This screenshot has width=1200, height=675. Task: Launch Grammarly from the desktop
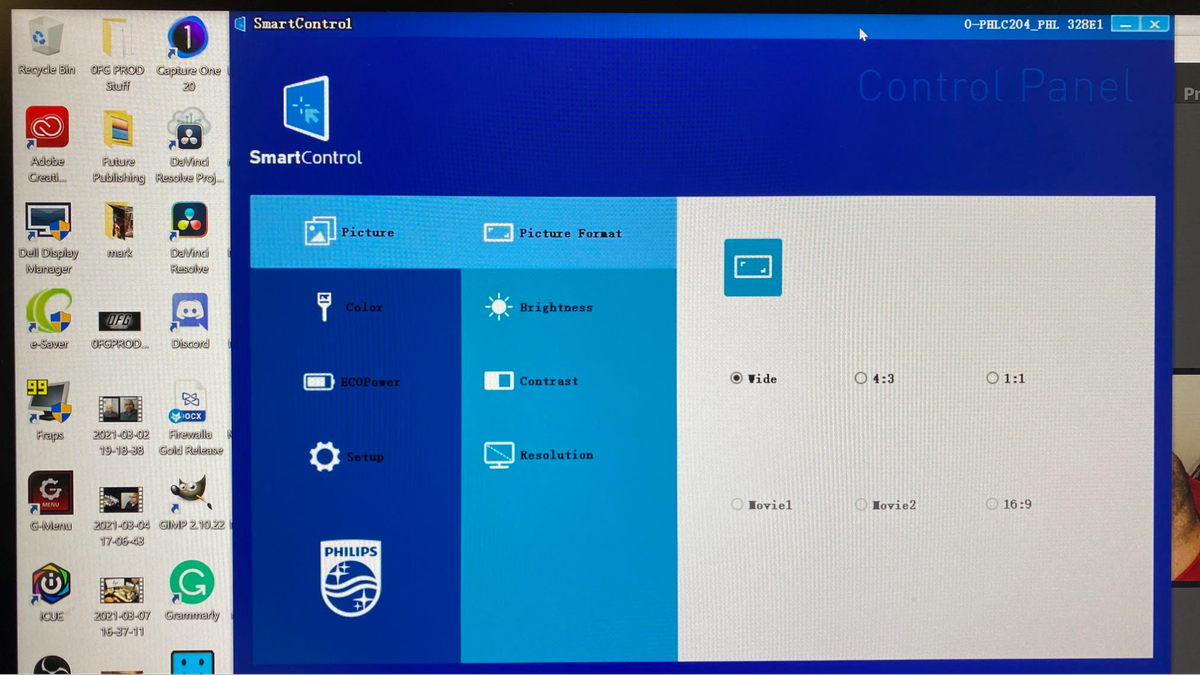192,592
